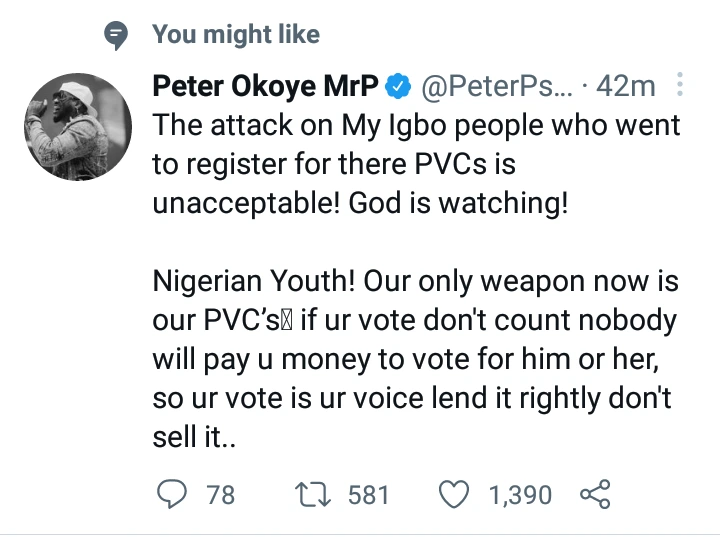Click the 'You might like' label

(x=236, y=35)
